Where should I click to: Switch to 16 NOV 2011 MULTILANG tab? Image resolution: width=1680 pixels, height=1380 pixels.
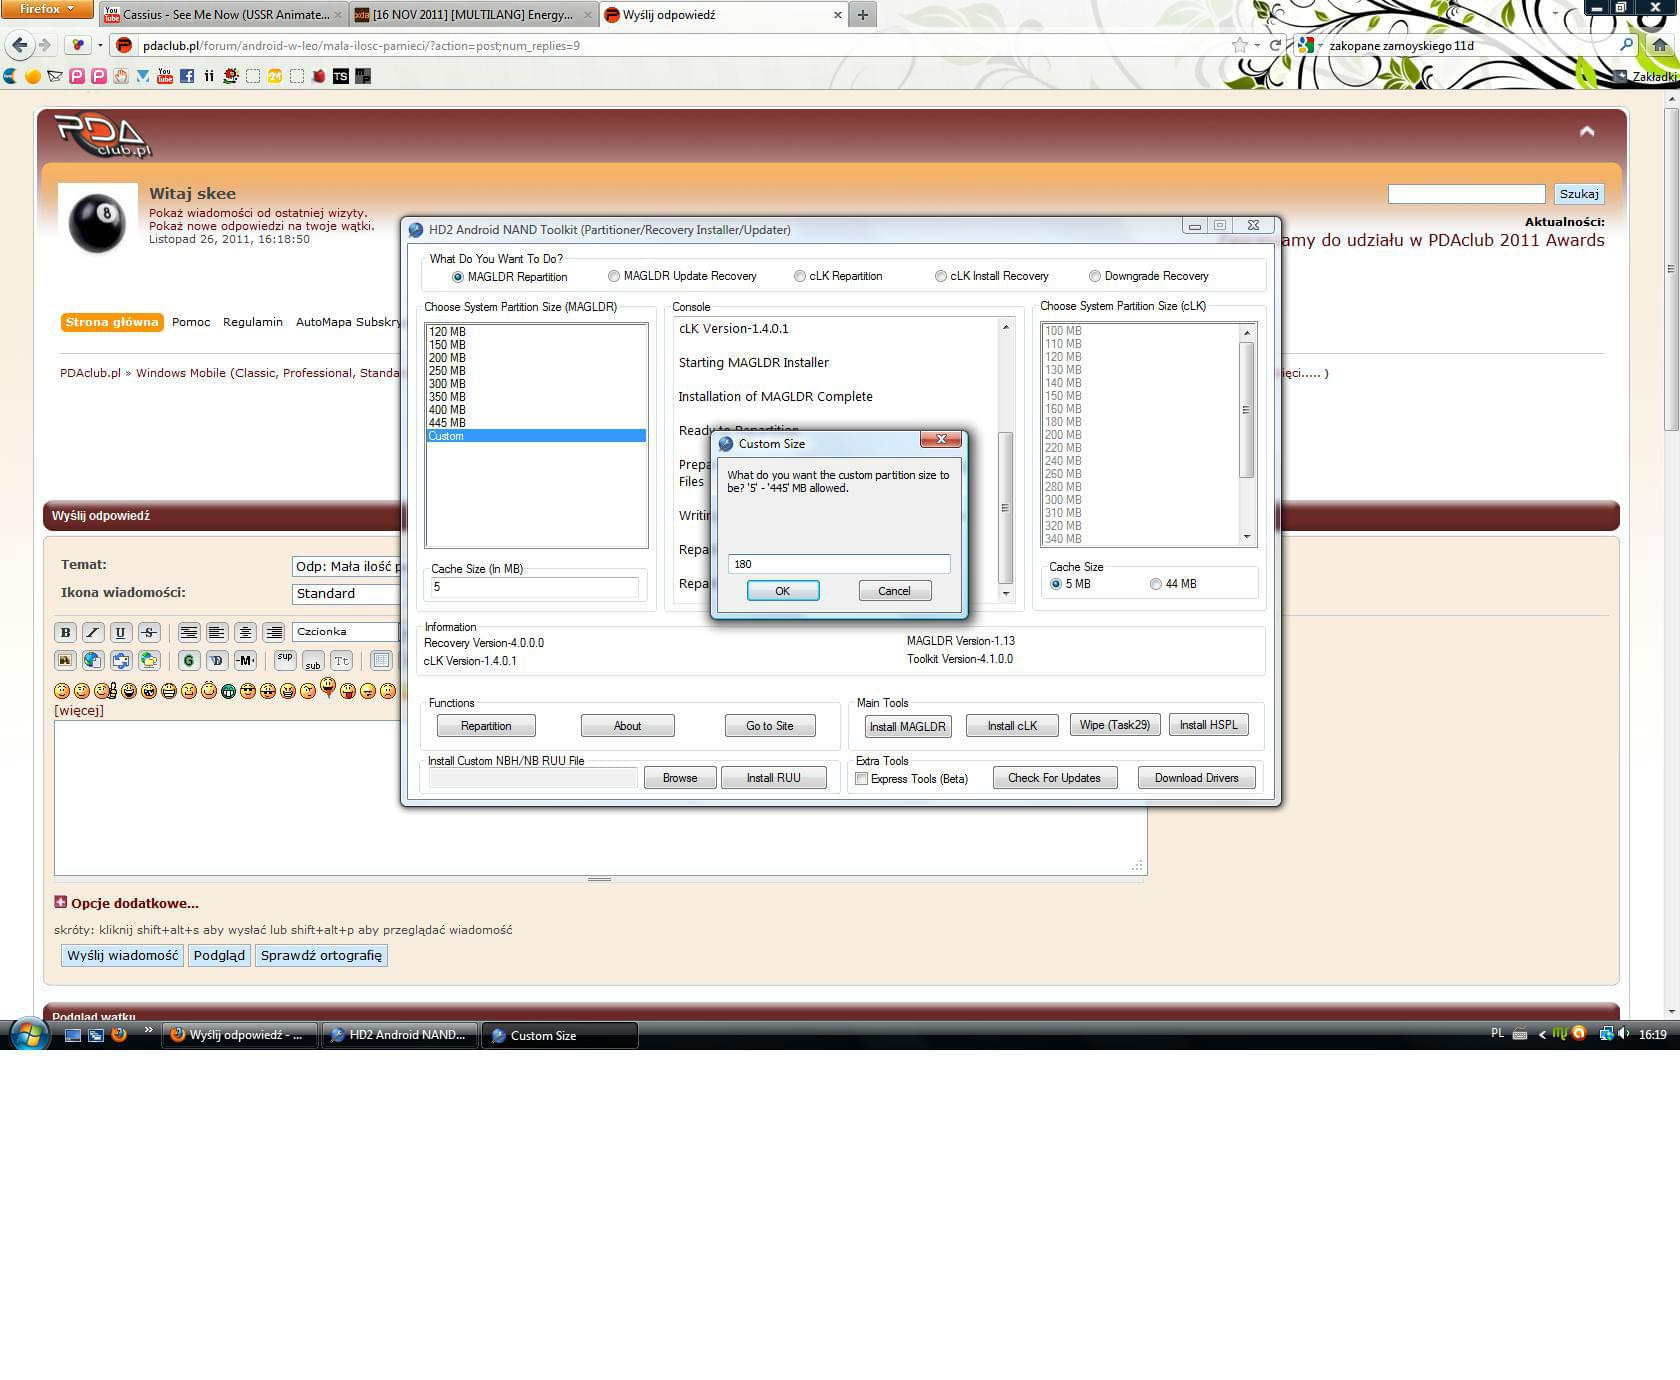(x=473, y=15)
